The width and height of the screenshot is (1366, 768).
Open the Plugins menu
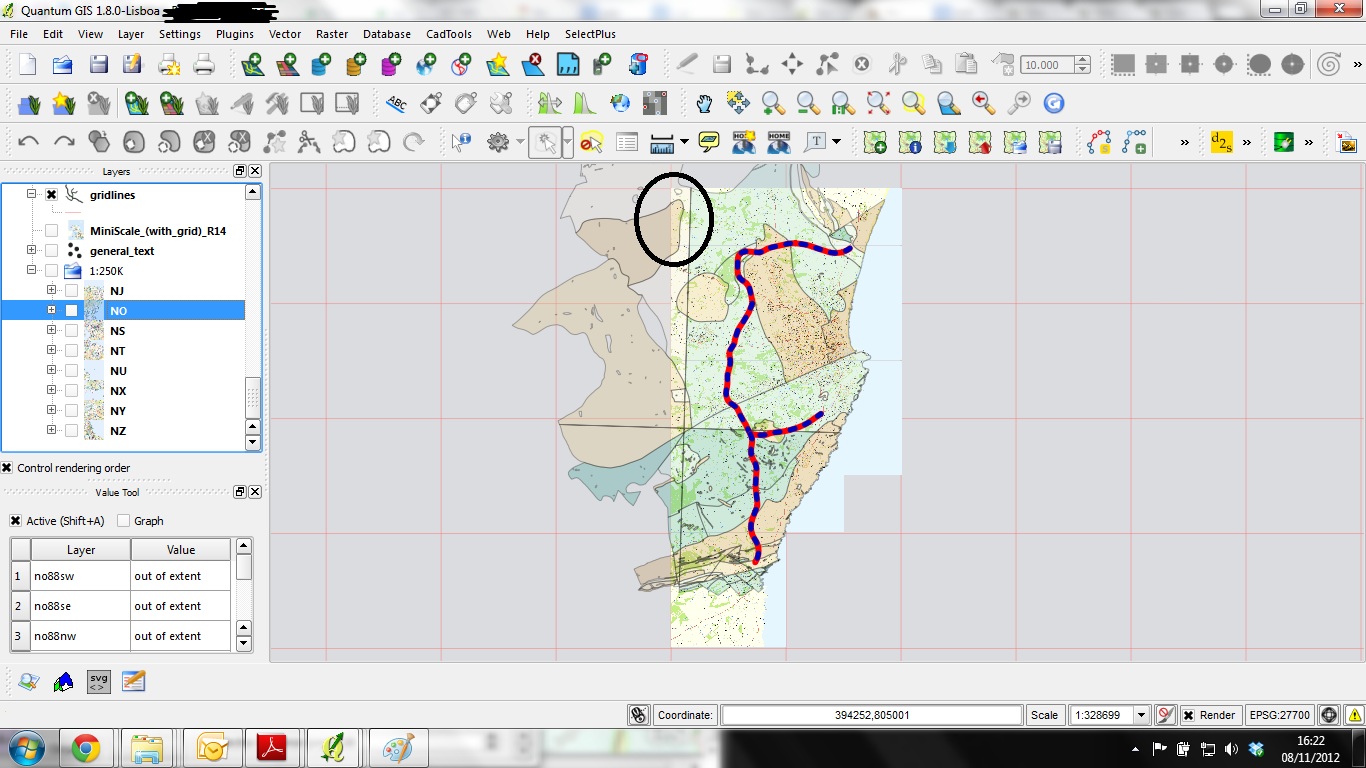pos(235,34)
